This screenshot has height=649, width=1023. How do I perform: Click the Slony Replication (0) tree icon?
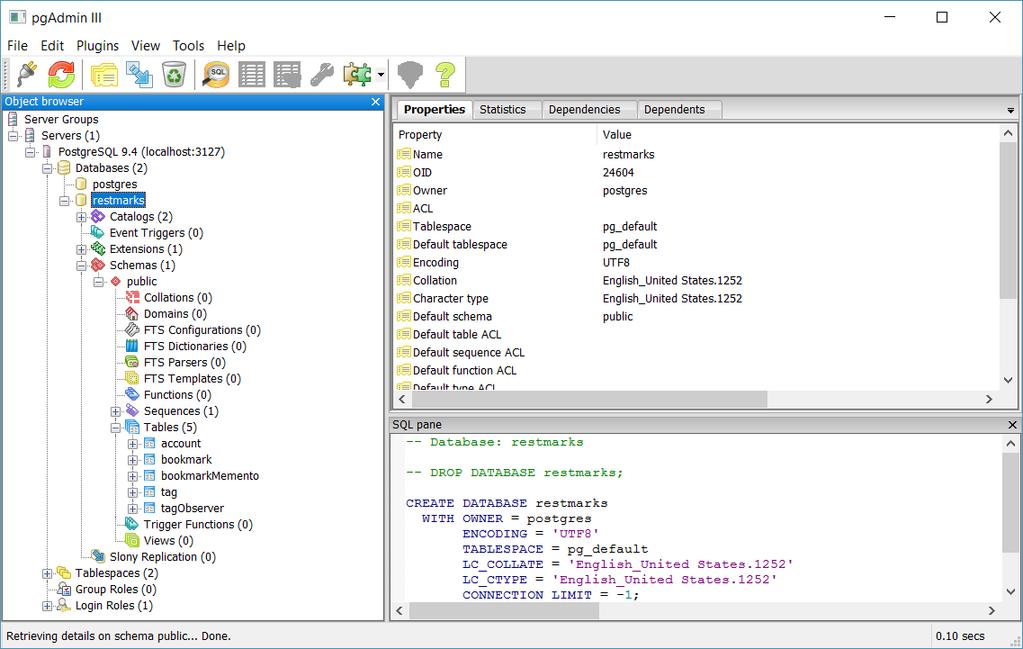tap(98, 556)
